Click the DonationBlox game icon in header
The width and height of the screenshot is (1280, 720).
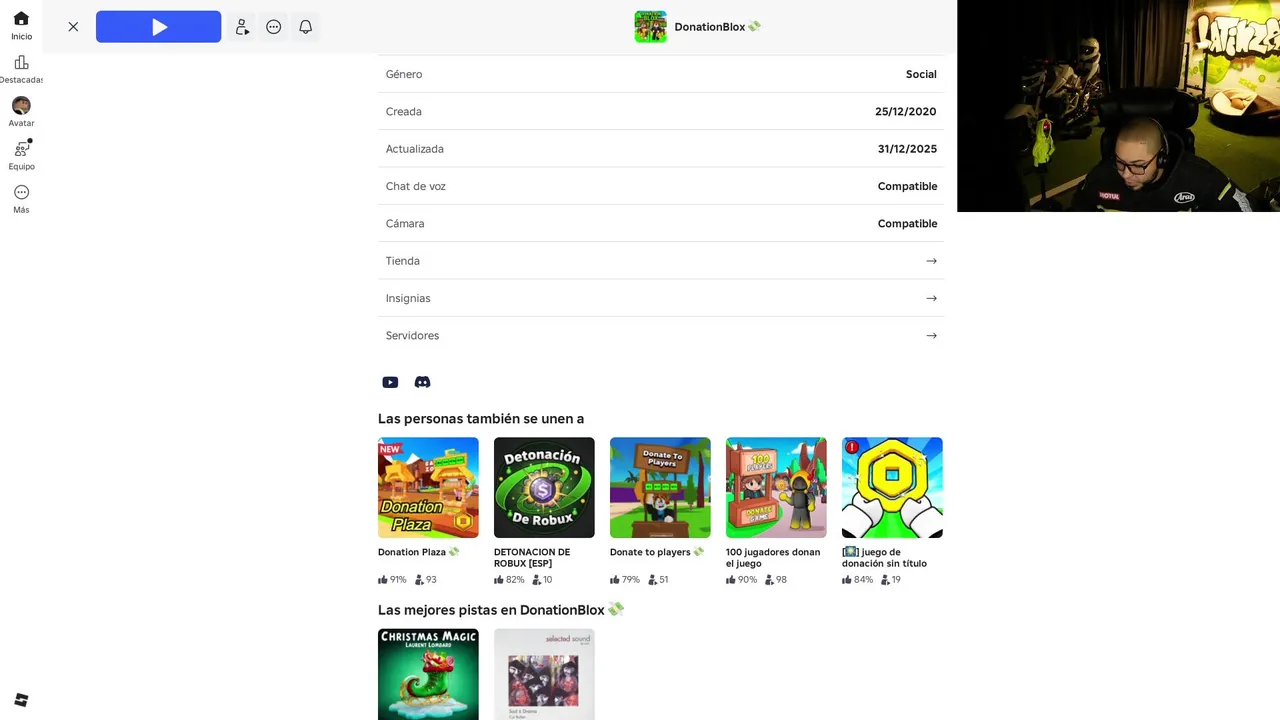(650, 27)
